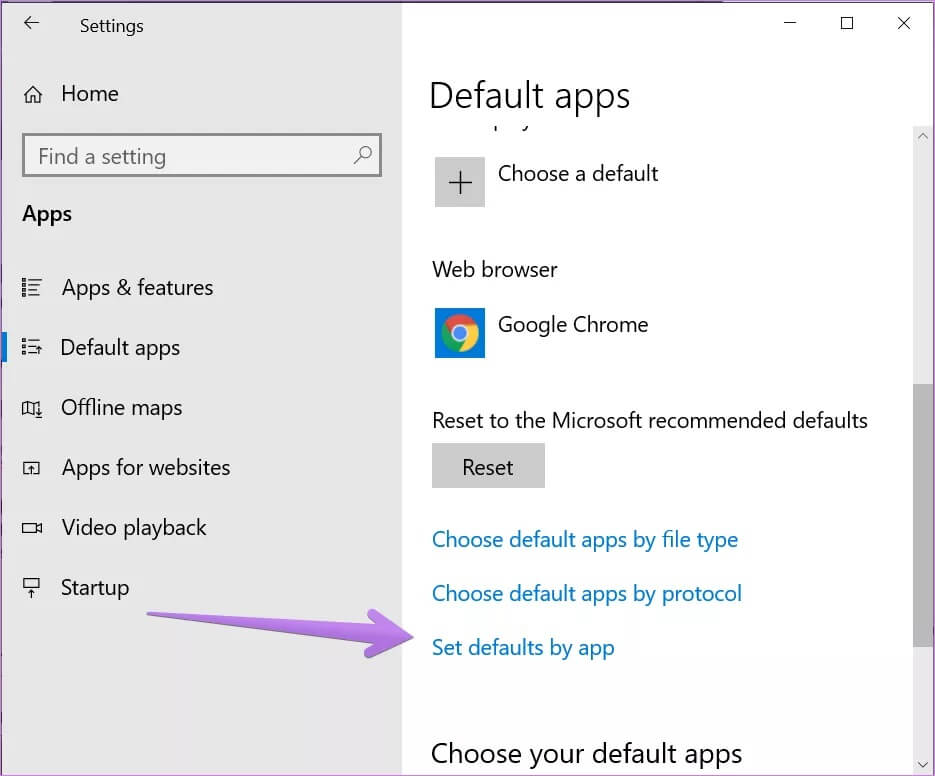
Task: Go back using the back arrow
Action: pyautogui.click(x=31, y=23)
